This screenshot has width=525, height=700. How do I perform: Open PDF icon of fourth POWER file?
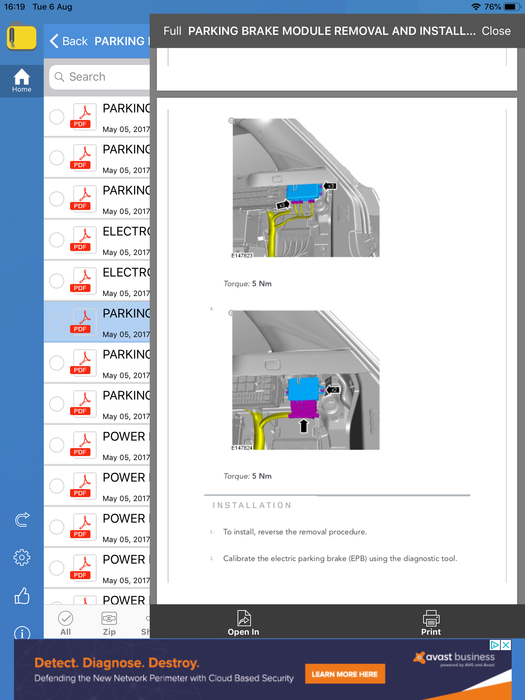coord(83,568)
